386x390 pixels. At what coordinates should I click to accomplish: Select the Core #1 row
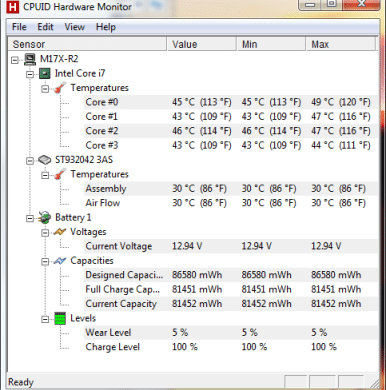pyautogui.click(x=231, y=117)
